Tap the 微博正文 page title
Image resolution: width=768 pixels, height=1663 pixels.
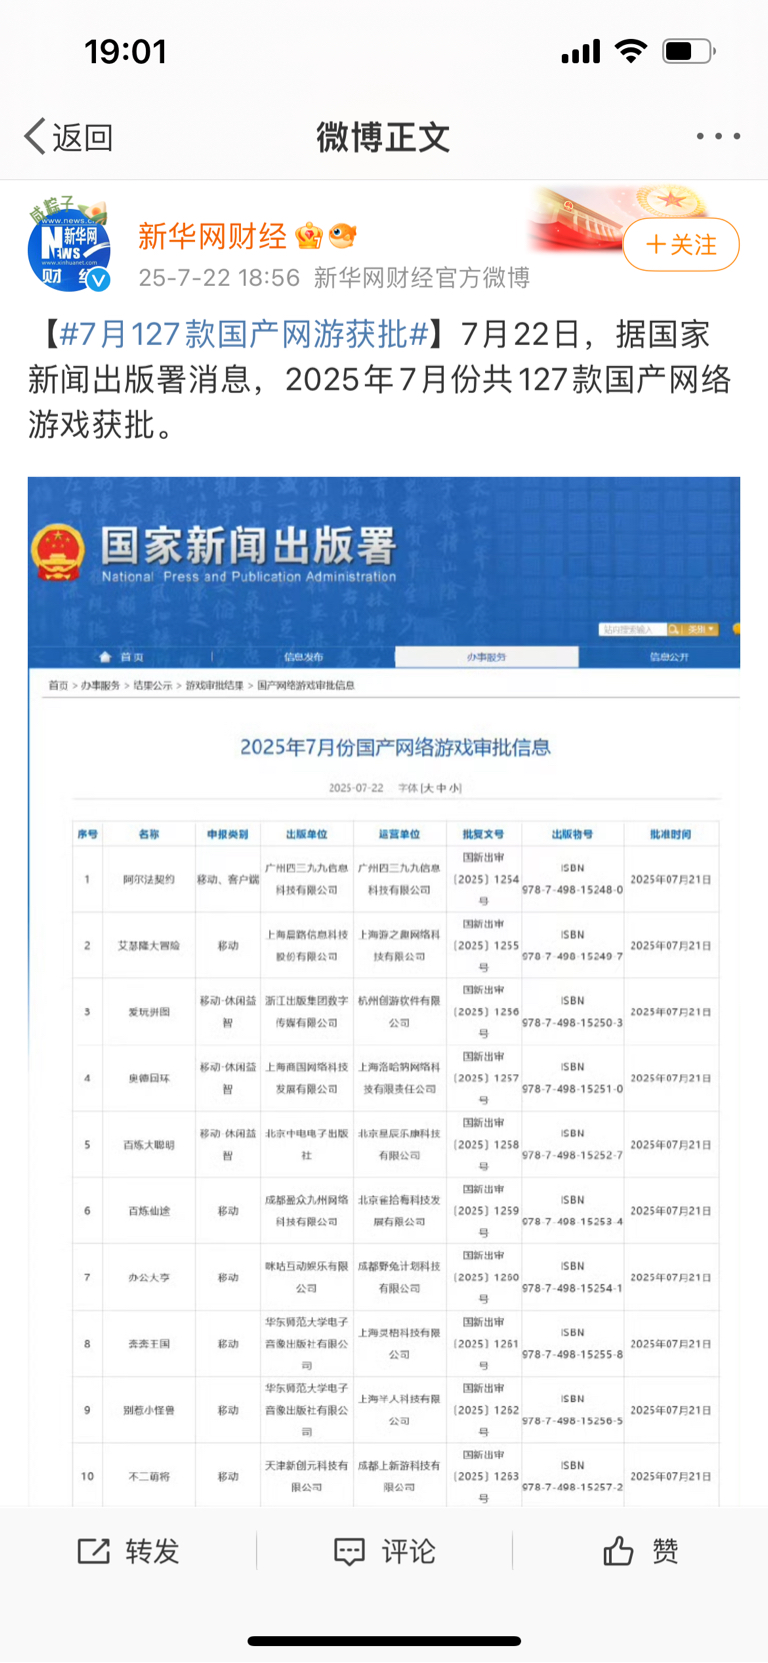383,137
